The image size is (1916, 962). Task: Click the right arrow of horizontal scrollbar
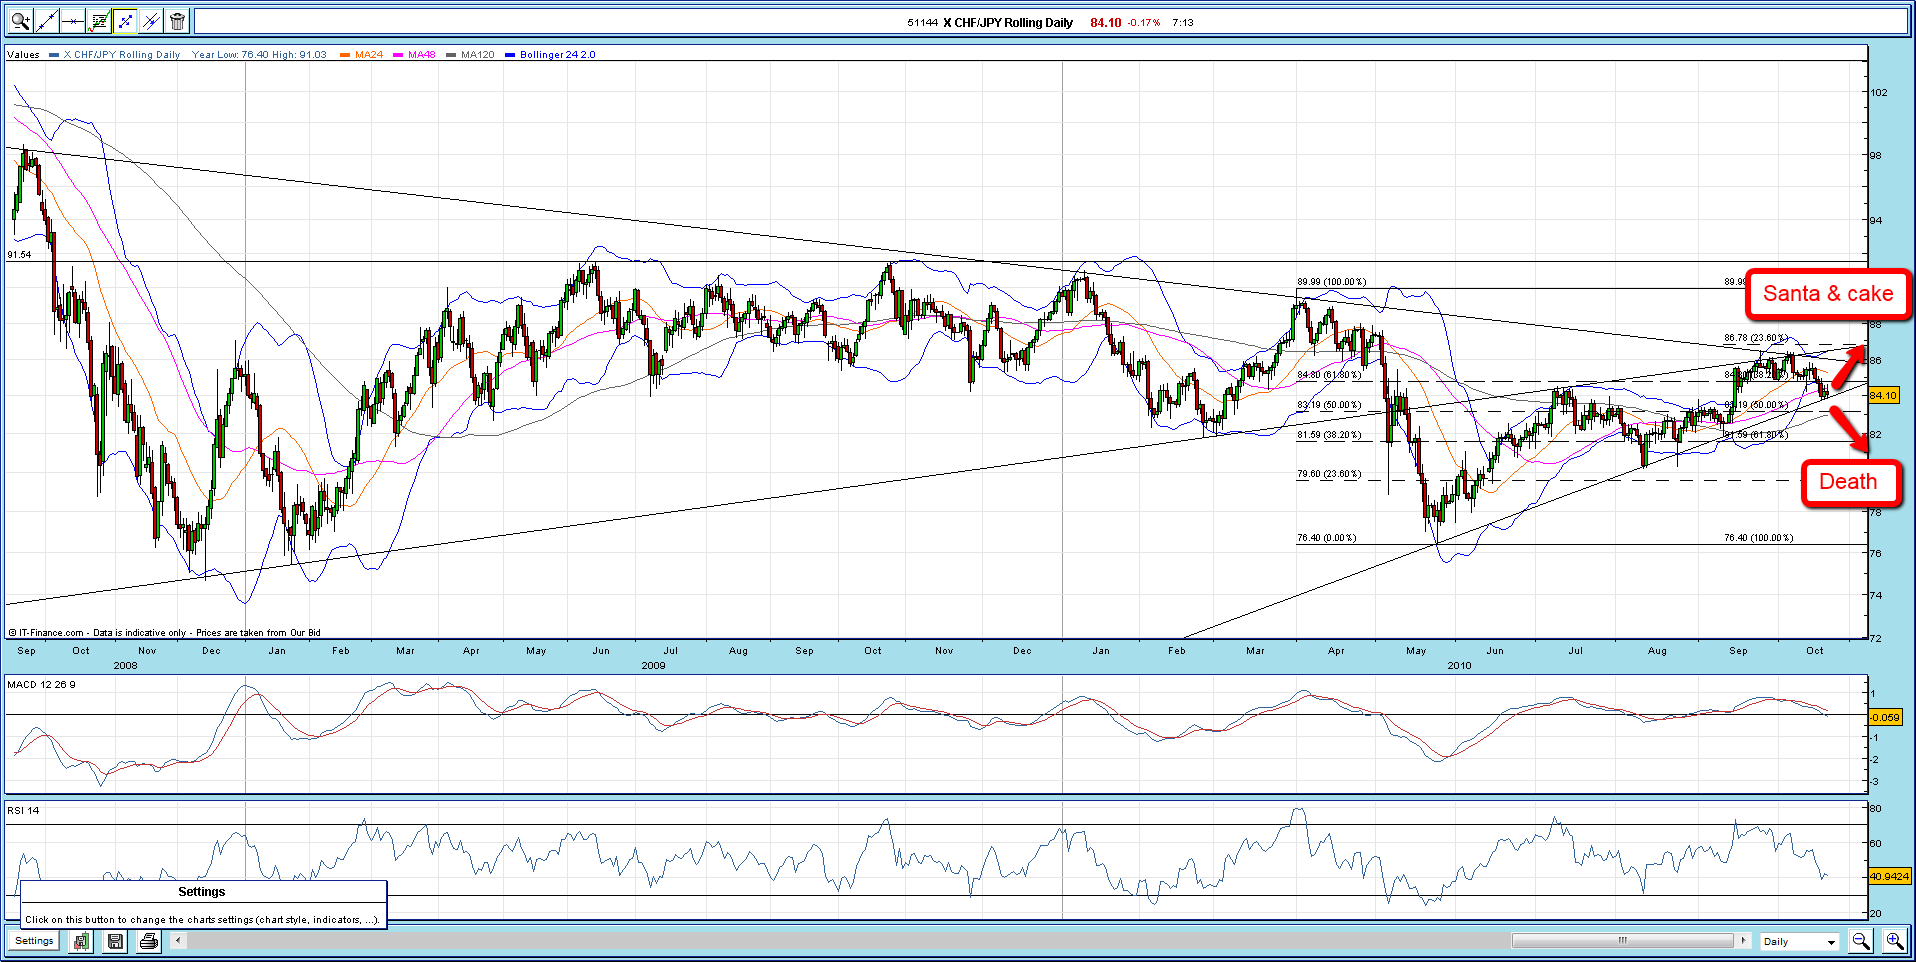tap(1744, 941)
